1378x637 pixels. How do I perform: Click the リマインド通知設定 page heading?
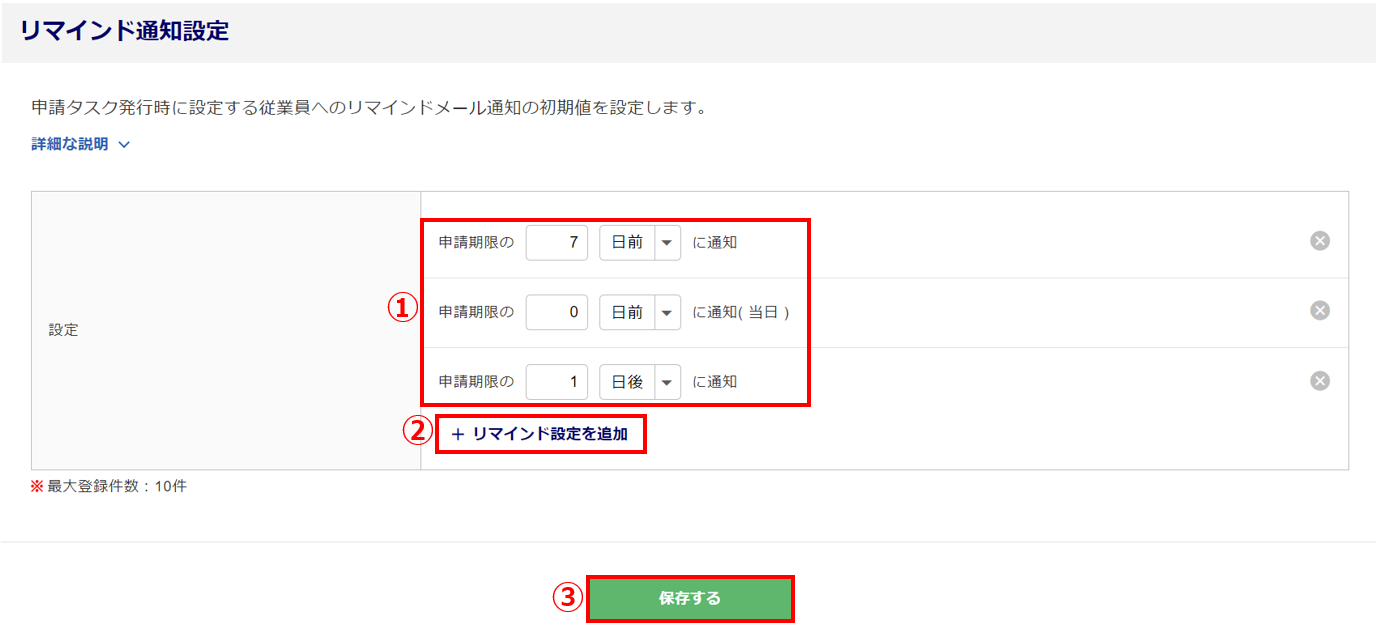coord(124,31)
